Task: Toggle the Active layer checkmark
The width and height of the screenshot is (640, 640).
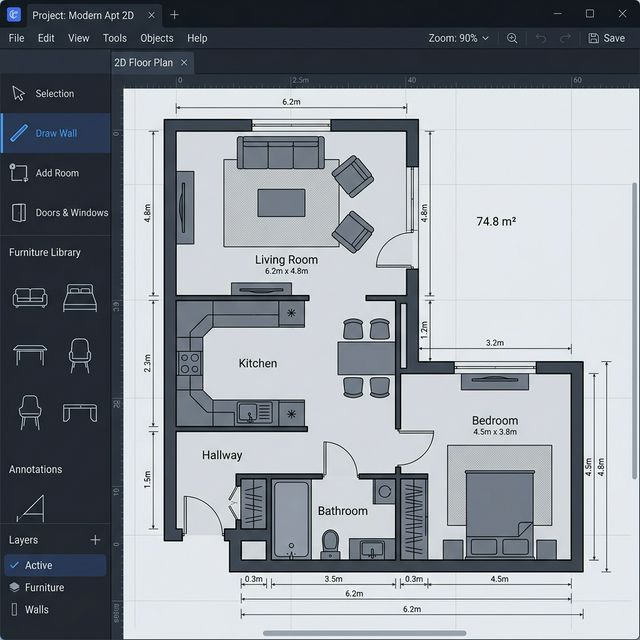Action: pyautogui.click(x=15, y=565)
